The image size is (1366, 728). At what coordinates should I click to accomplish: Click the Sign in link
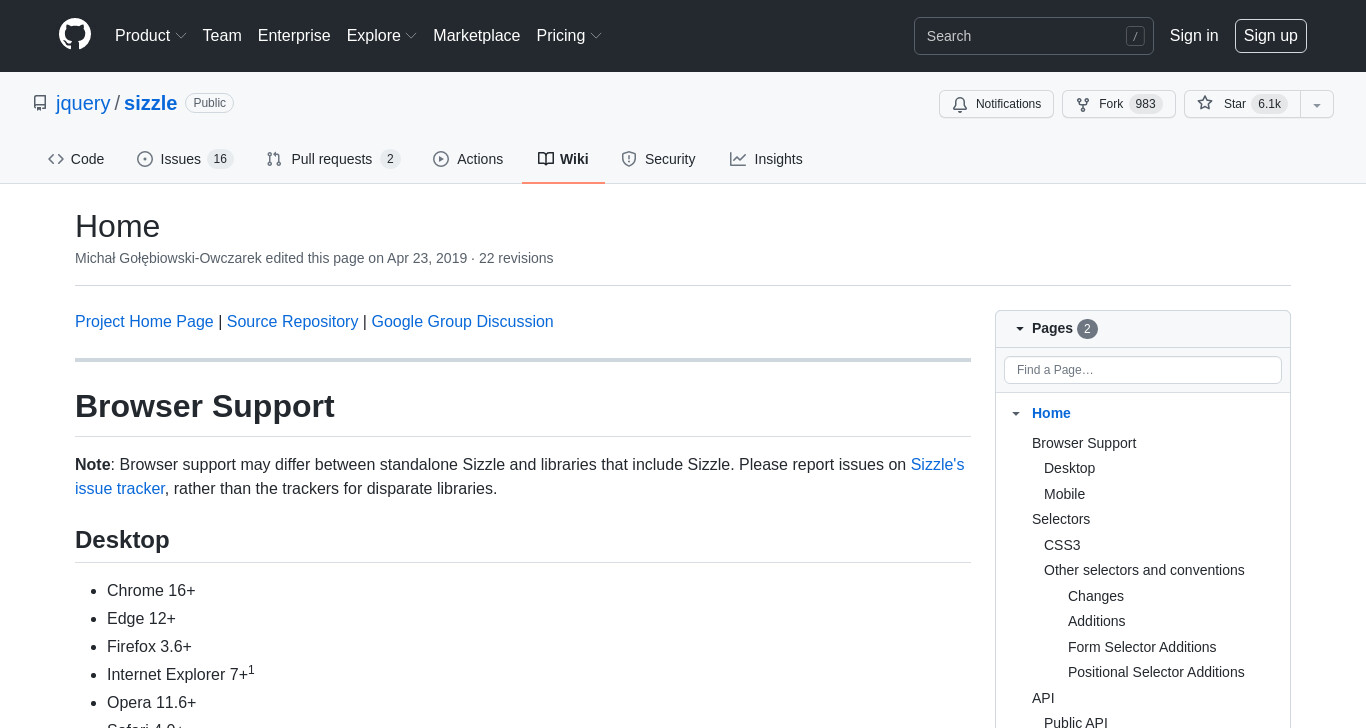coord(1194,36)
